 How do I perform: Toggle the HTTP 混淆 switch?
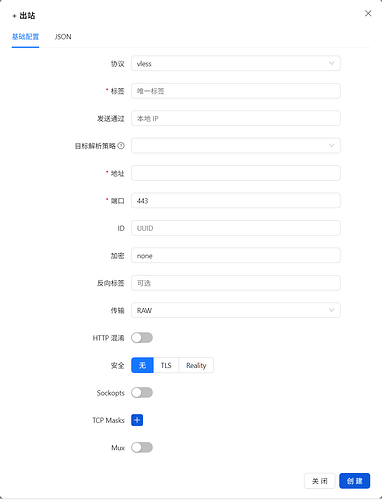(142, 338)
